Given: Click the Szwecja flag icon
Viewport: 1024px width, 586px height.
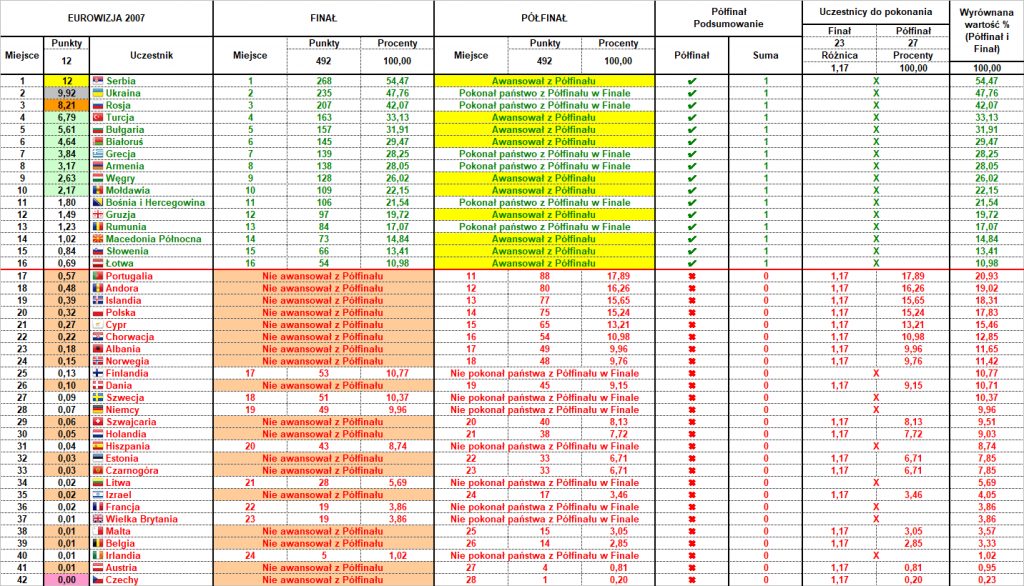Looking at the screenshot, I should click(x=98, y=397).
